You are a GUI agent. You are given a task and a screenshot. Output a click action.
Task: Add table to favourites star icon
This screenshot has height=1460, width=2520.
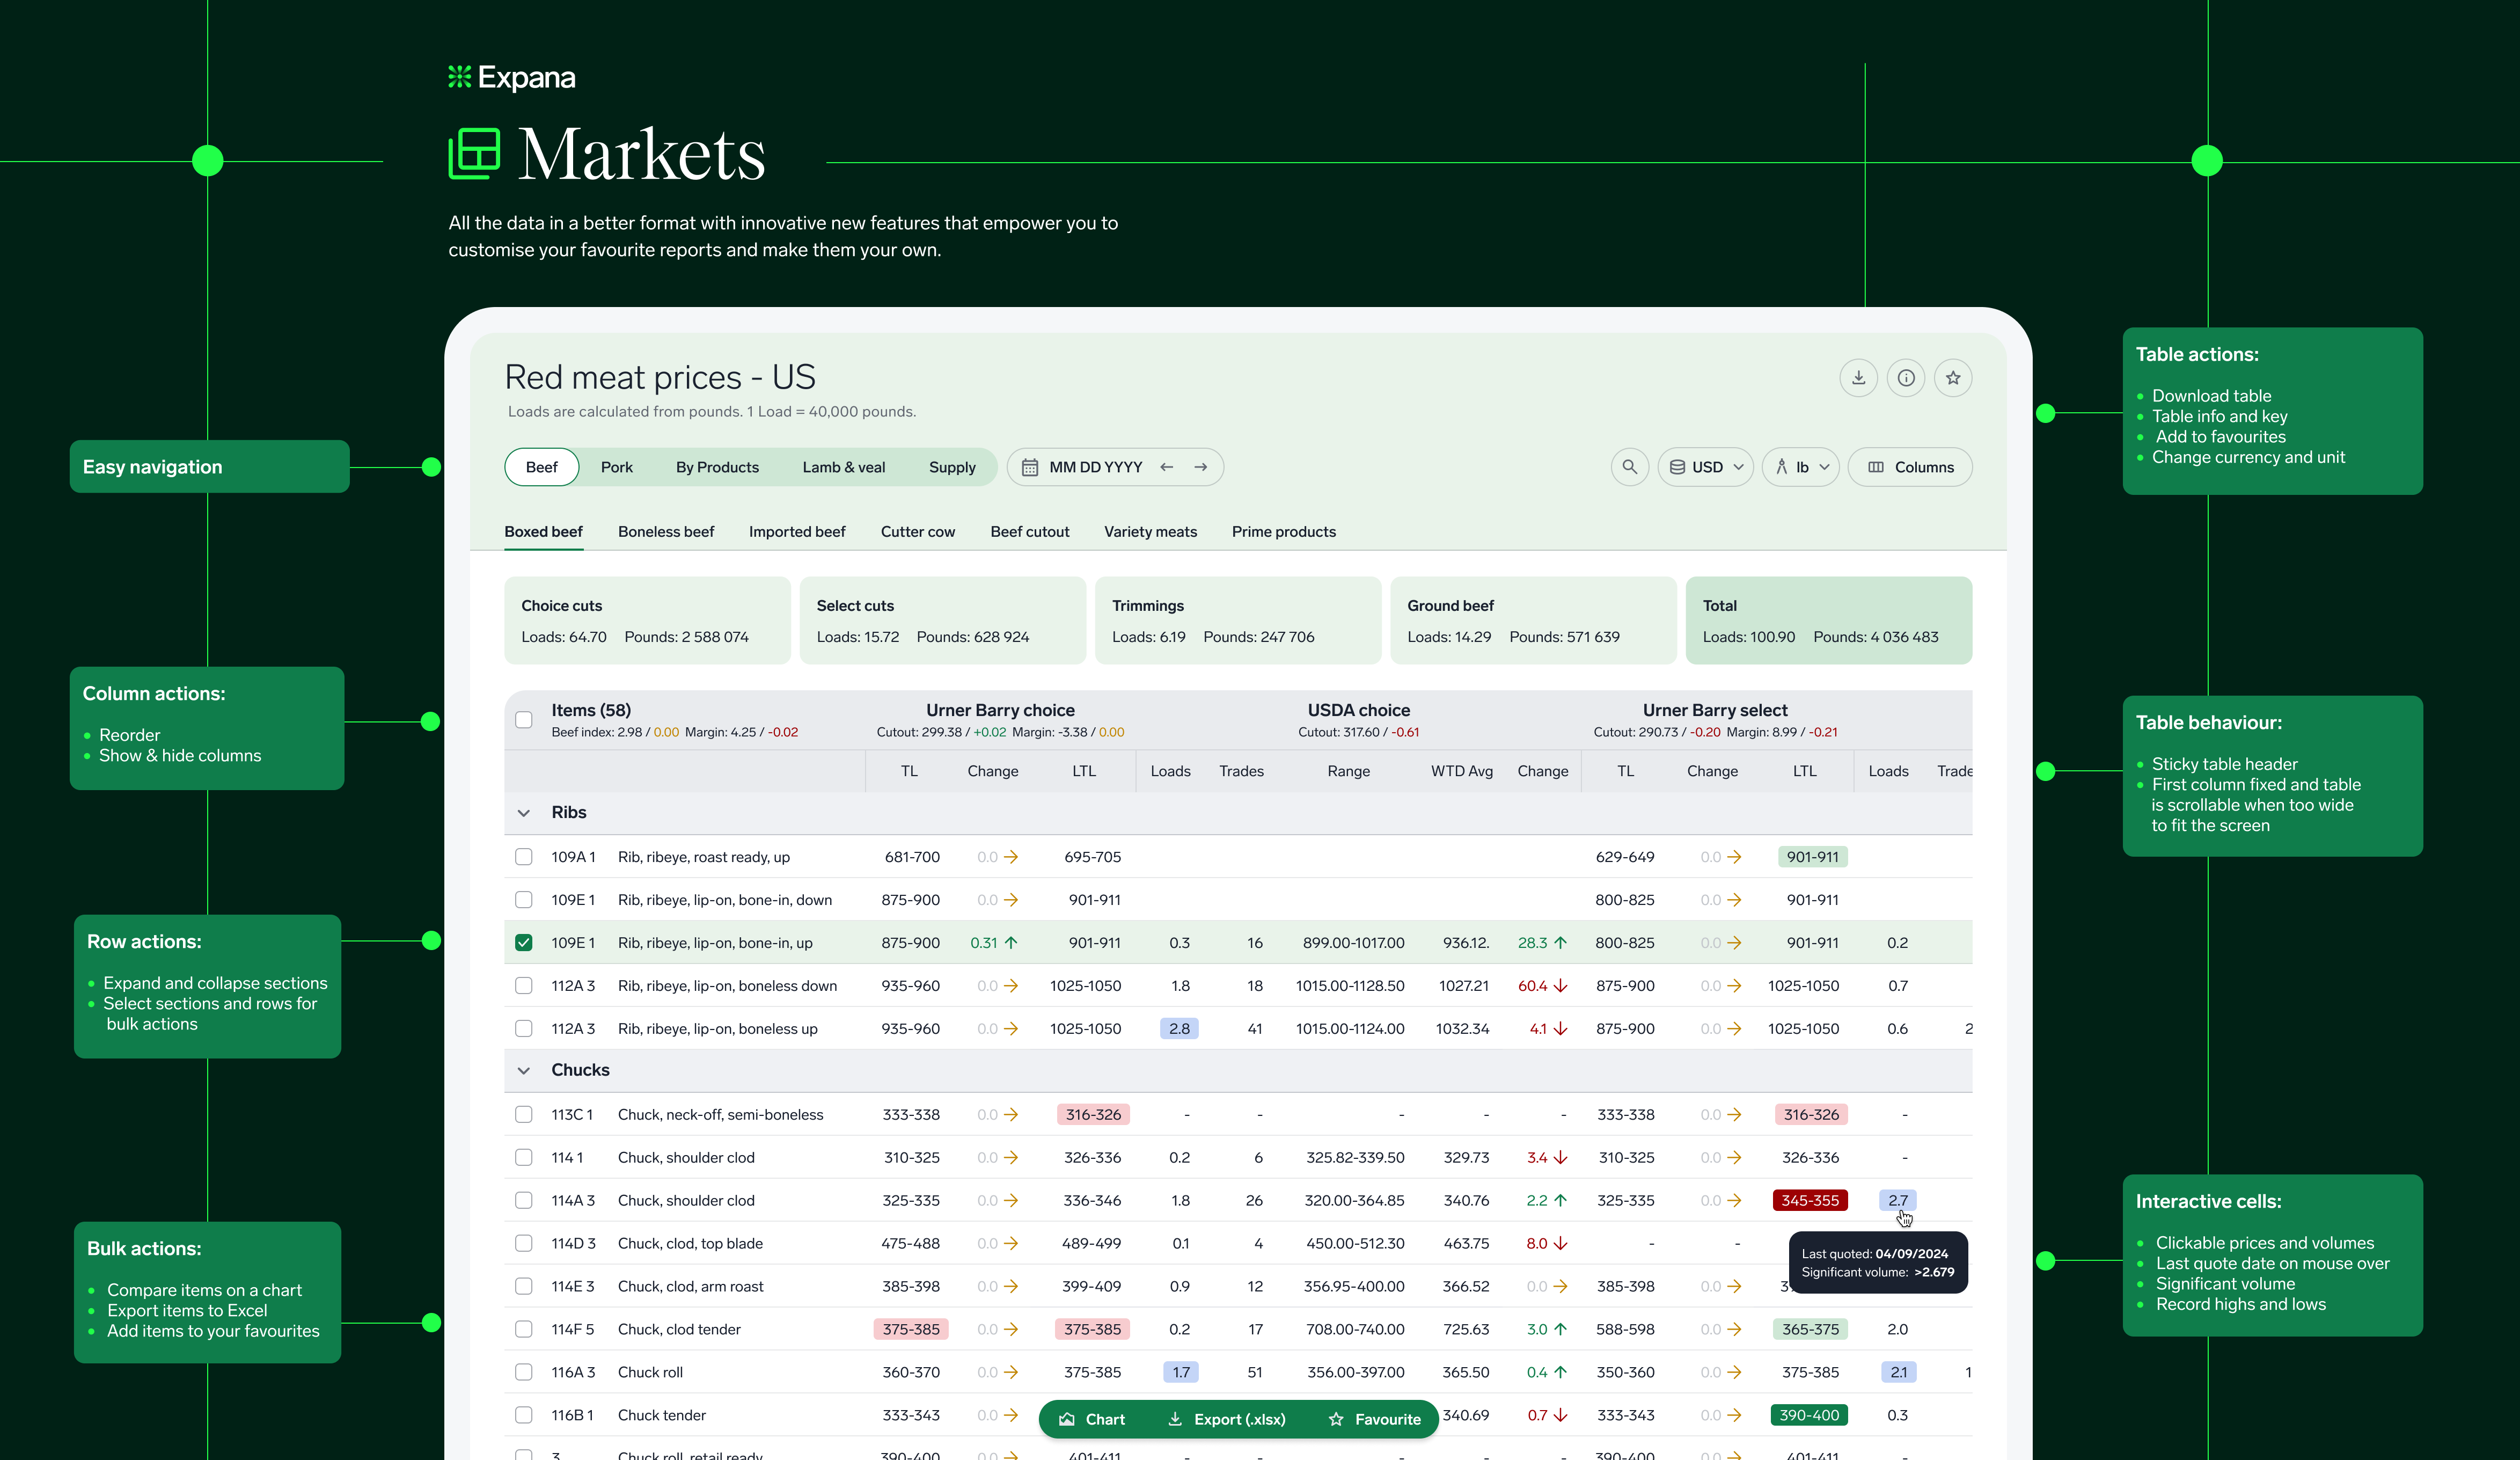coord(1953,378)
